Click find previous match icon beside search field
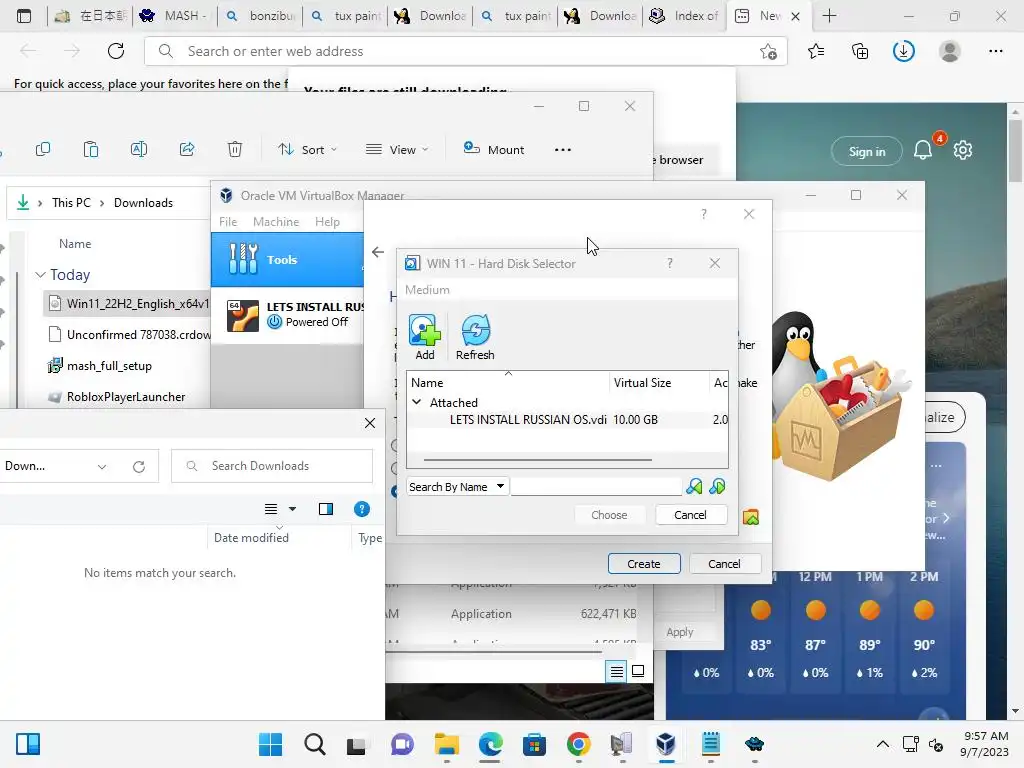Screen dimensions: 1024x768 (x=694, y=487)
